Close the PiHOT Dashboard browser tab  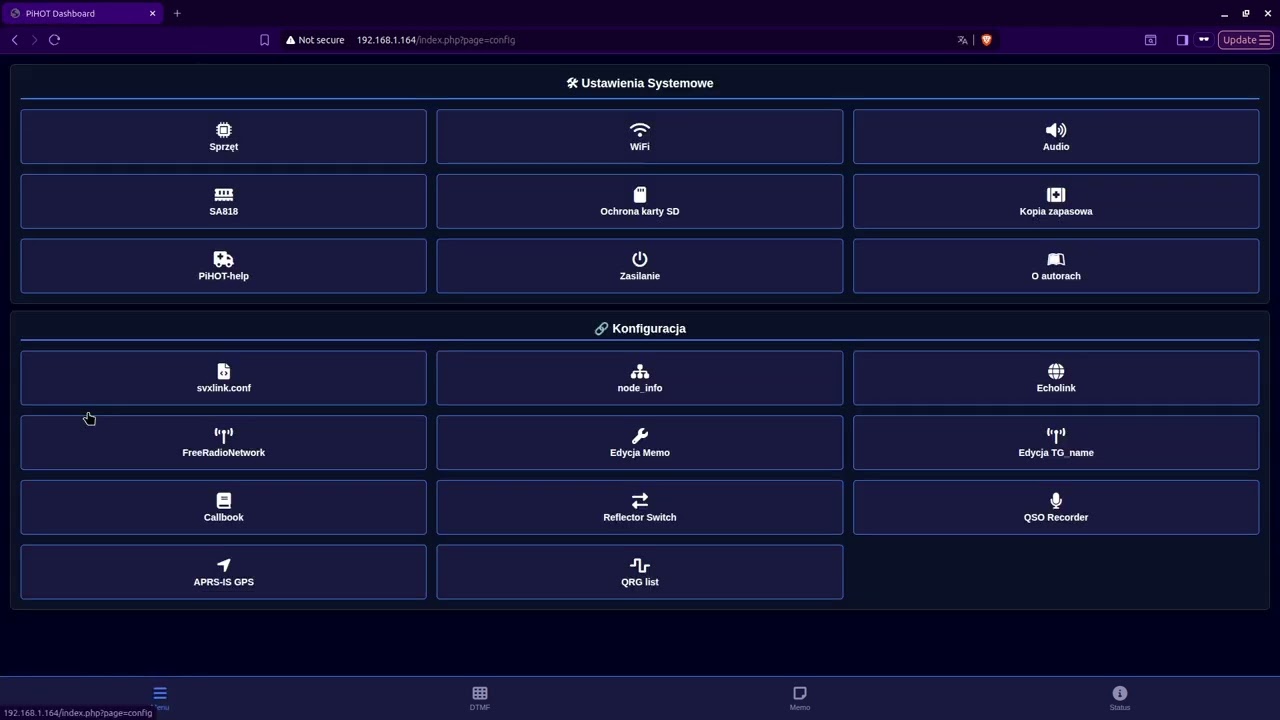(153, 13)
